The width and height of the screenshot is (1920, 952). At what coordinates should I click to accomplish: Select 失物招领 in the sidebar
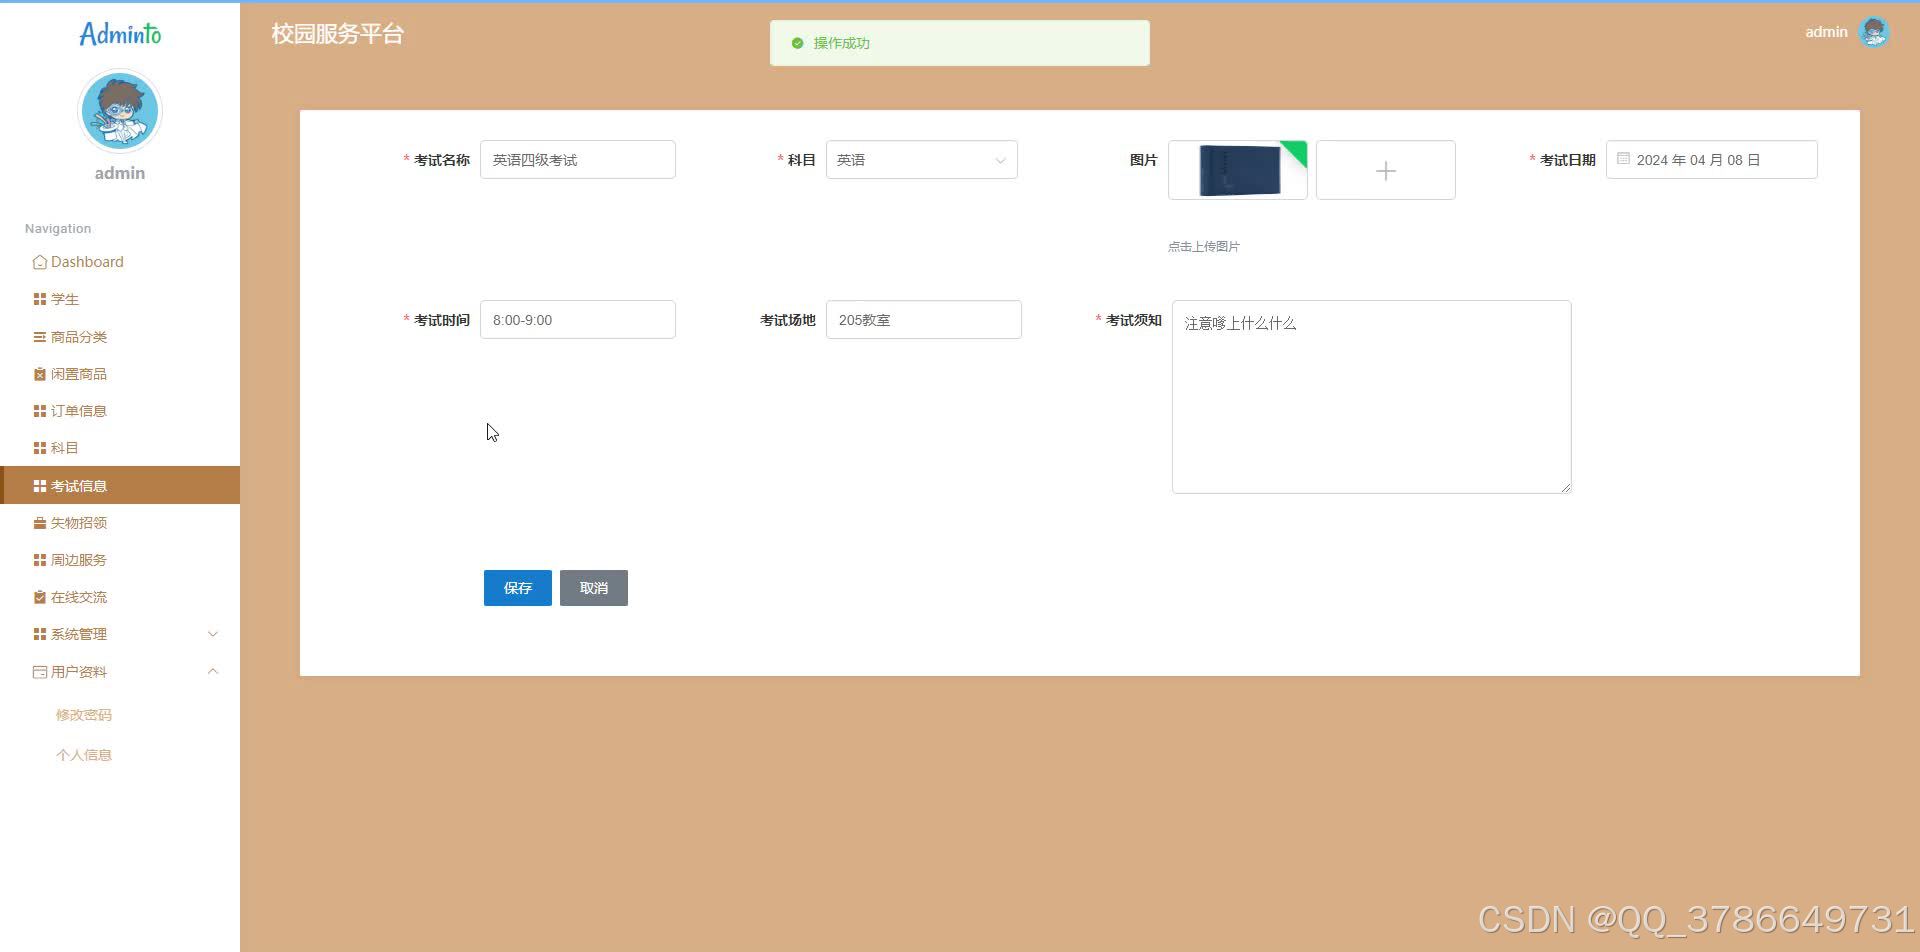[120, 523]
